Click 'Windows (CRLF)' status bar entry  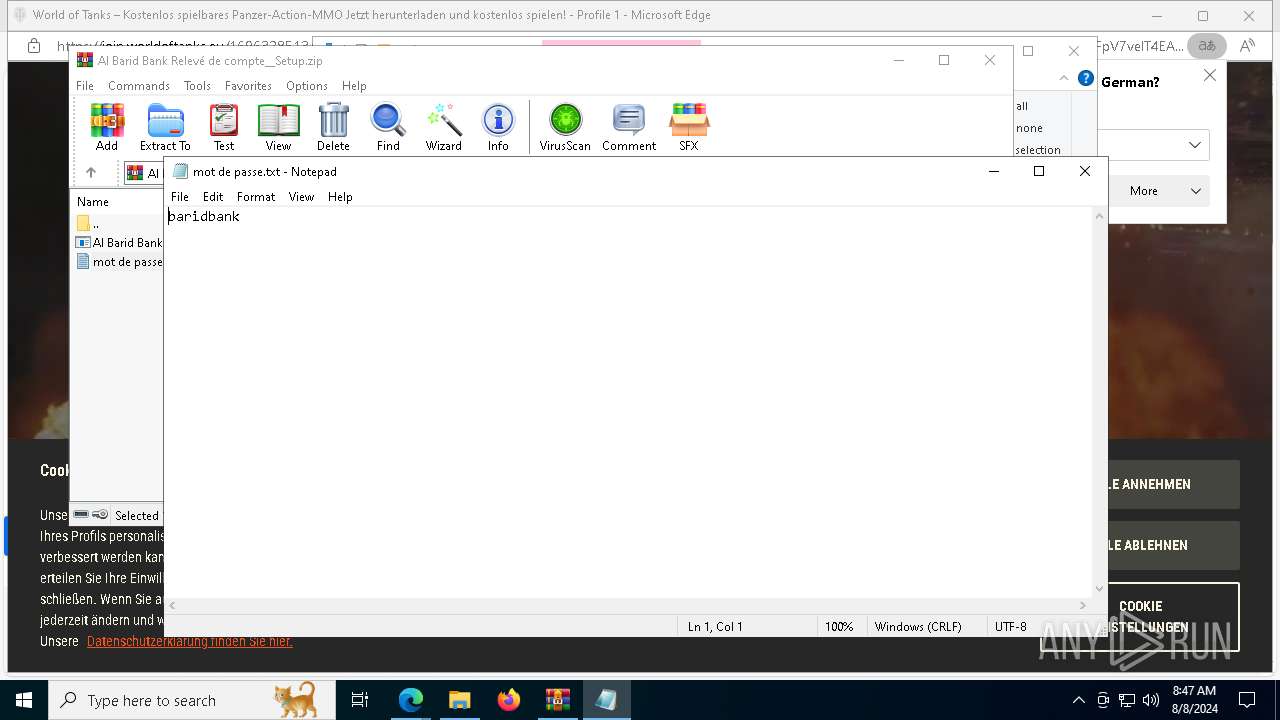tap(918, 627)
